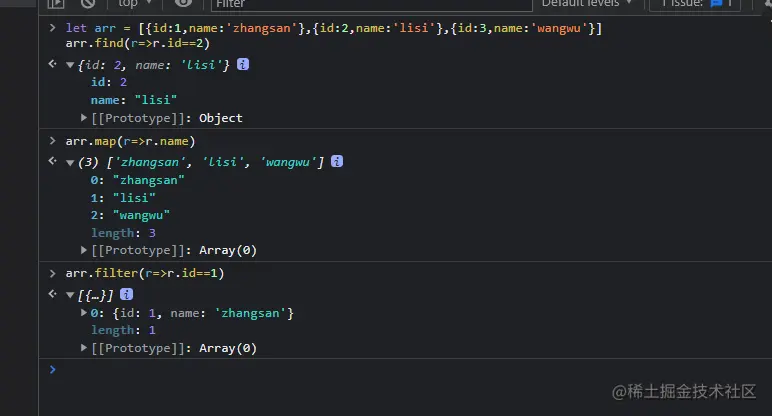This screenshot has height=416, width=772.
Task: Click info icon beside the lisi object
Action: pyautogui.click(x=243, y=64)
